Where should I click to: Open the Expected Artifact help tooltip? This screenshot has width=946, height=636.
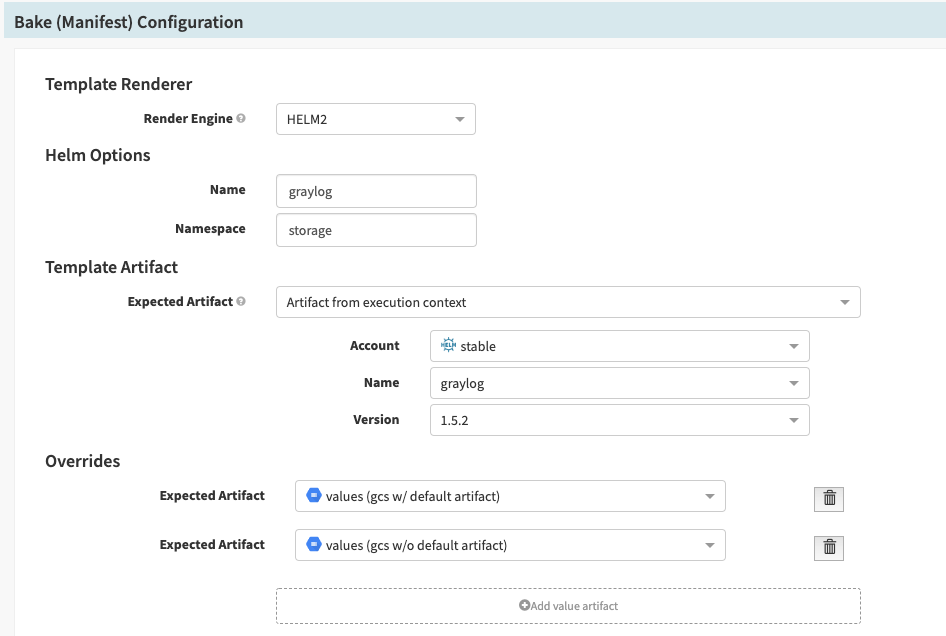click(x=240, y=300)
